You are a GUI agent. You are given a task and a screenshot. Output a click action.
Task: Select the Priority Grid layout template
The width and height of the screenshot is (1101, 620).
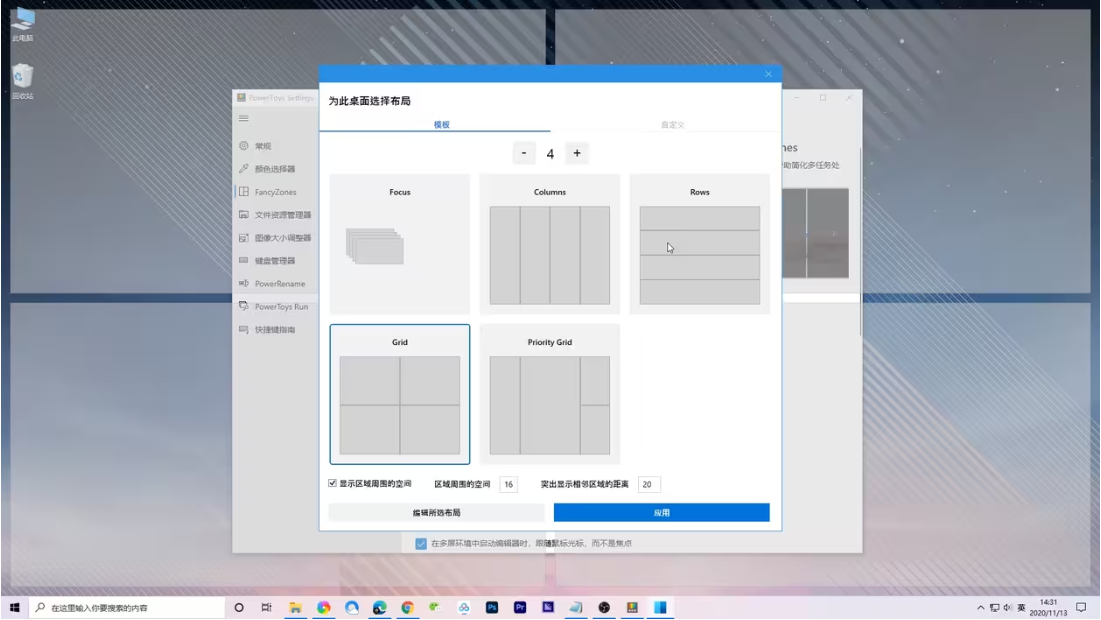pyautogui.click(x=550, y=394)
